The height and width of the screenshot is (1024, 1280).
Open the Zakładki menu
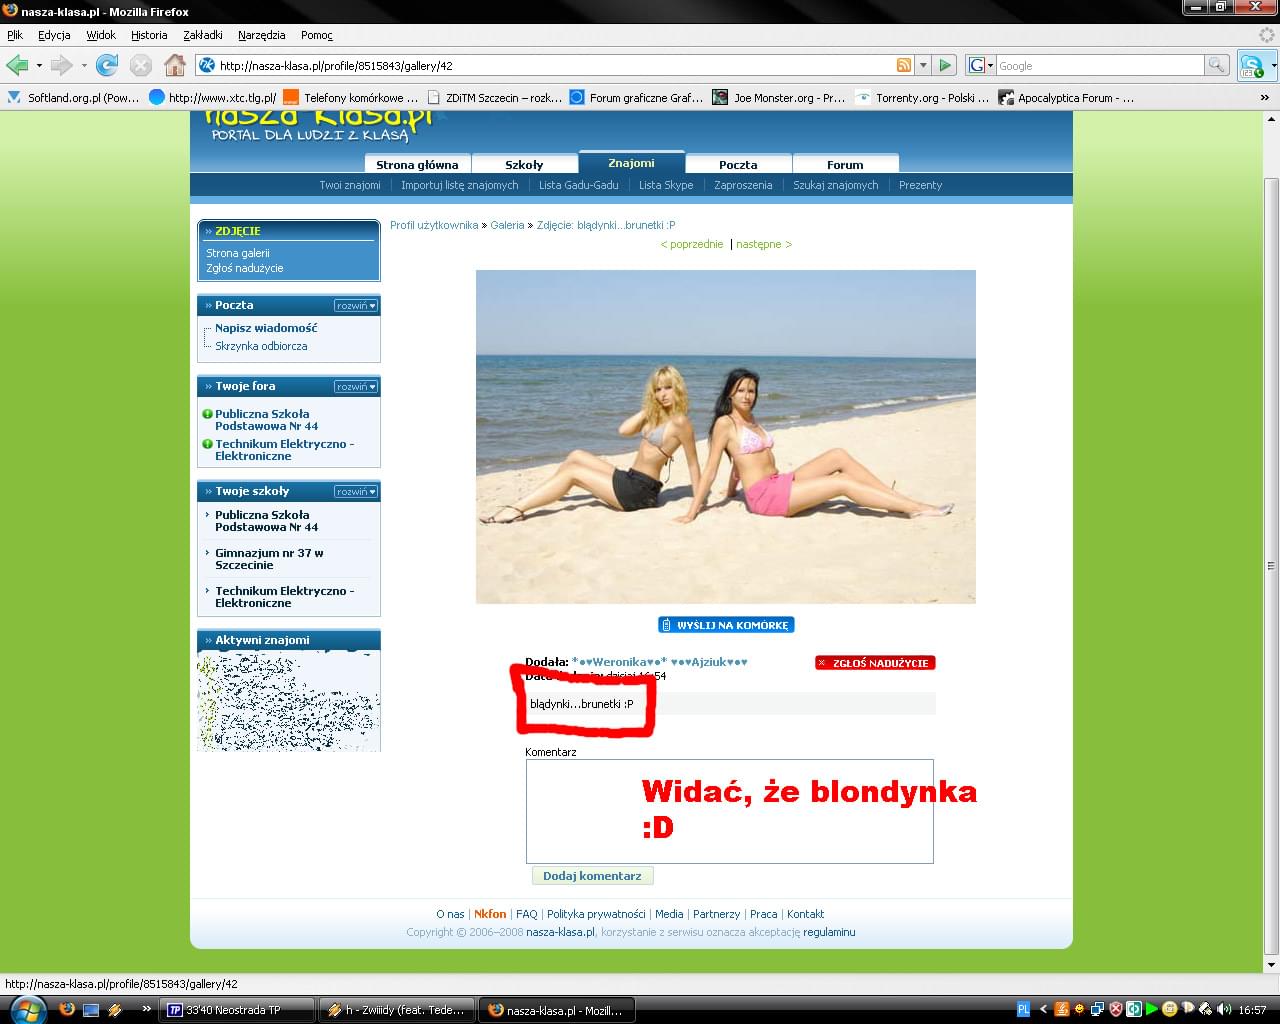pos(203,35)
